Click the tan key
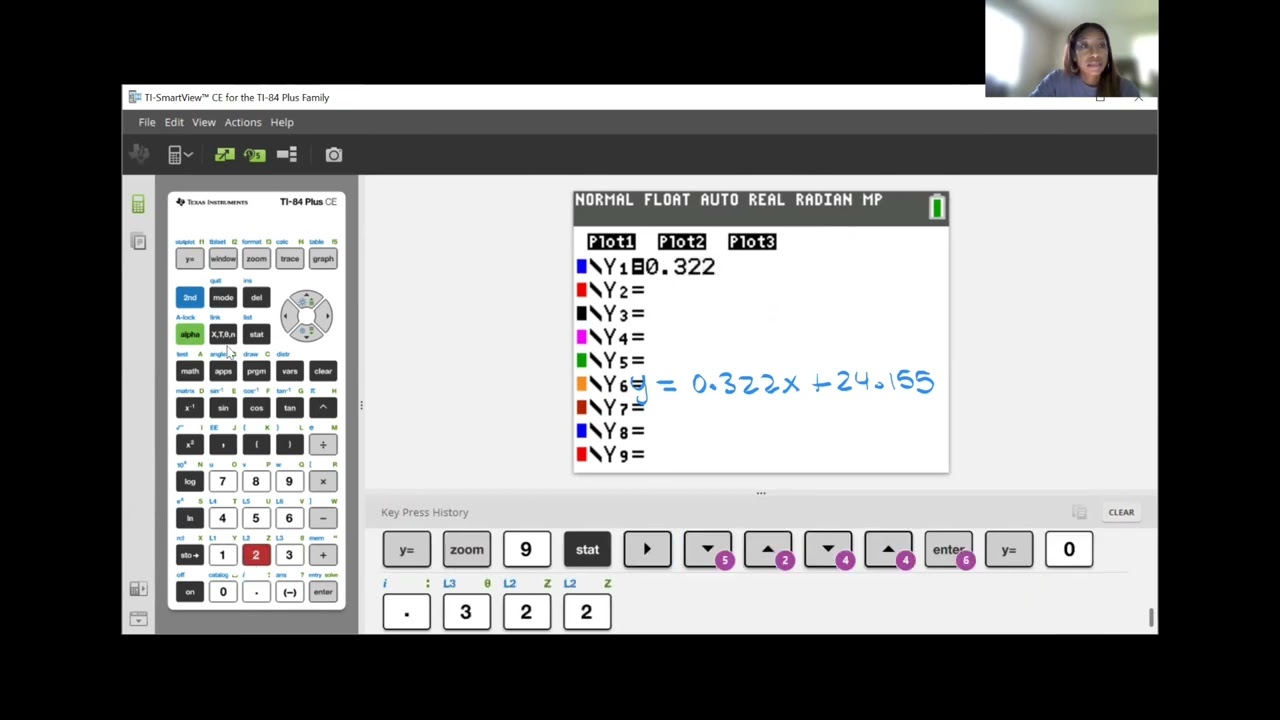1280x720 pixels. point(290,408)
